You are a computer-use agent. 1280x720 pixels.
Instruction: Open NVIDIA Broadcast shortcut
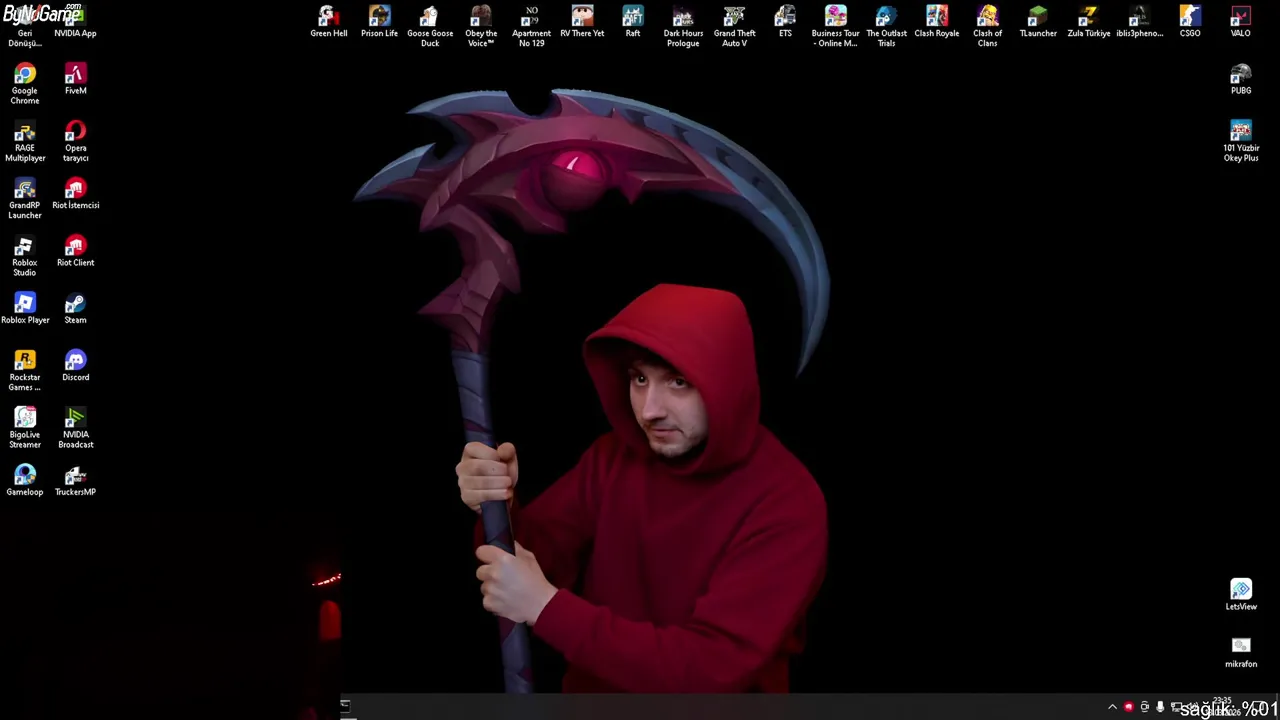(x=75, y=428)
